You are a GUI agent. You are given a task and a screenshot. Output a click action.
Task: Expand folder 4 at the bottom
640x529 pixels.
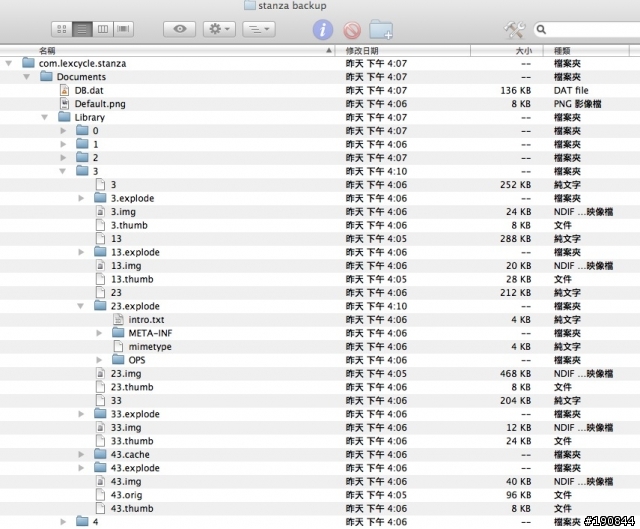tap(63, 522)
